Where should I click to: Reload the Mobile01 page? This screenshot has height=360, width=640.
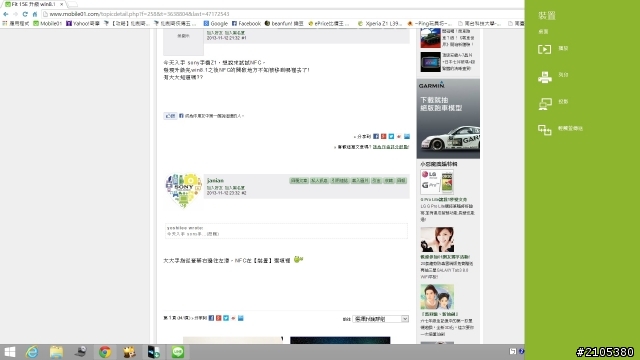(x=25, y=14)
